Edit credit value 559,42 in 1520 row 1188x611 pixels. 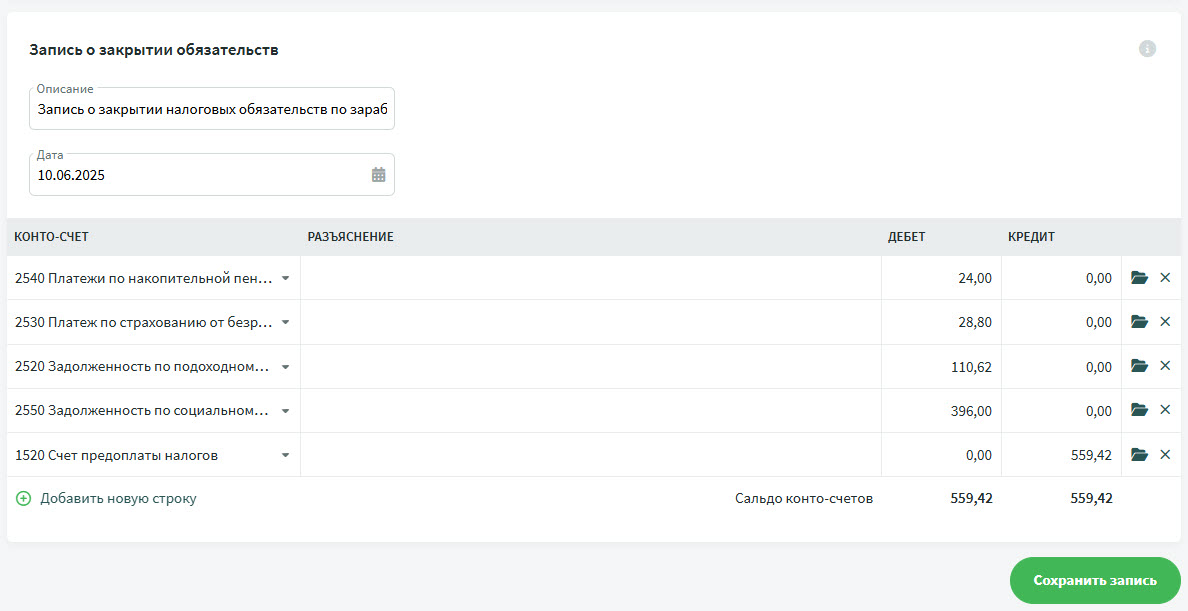(x=1061, y=455)
